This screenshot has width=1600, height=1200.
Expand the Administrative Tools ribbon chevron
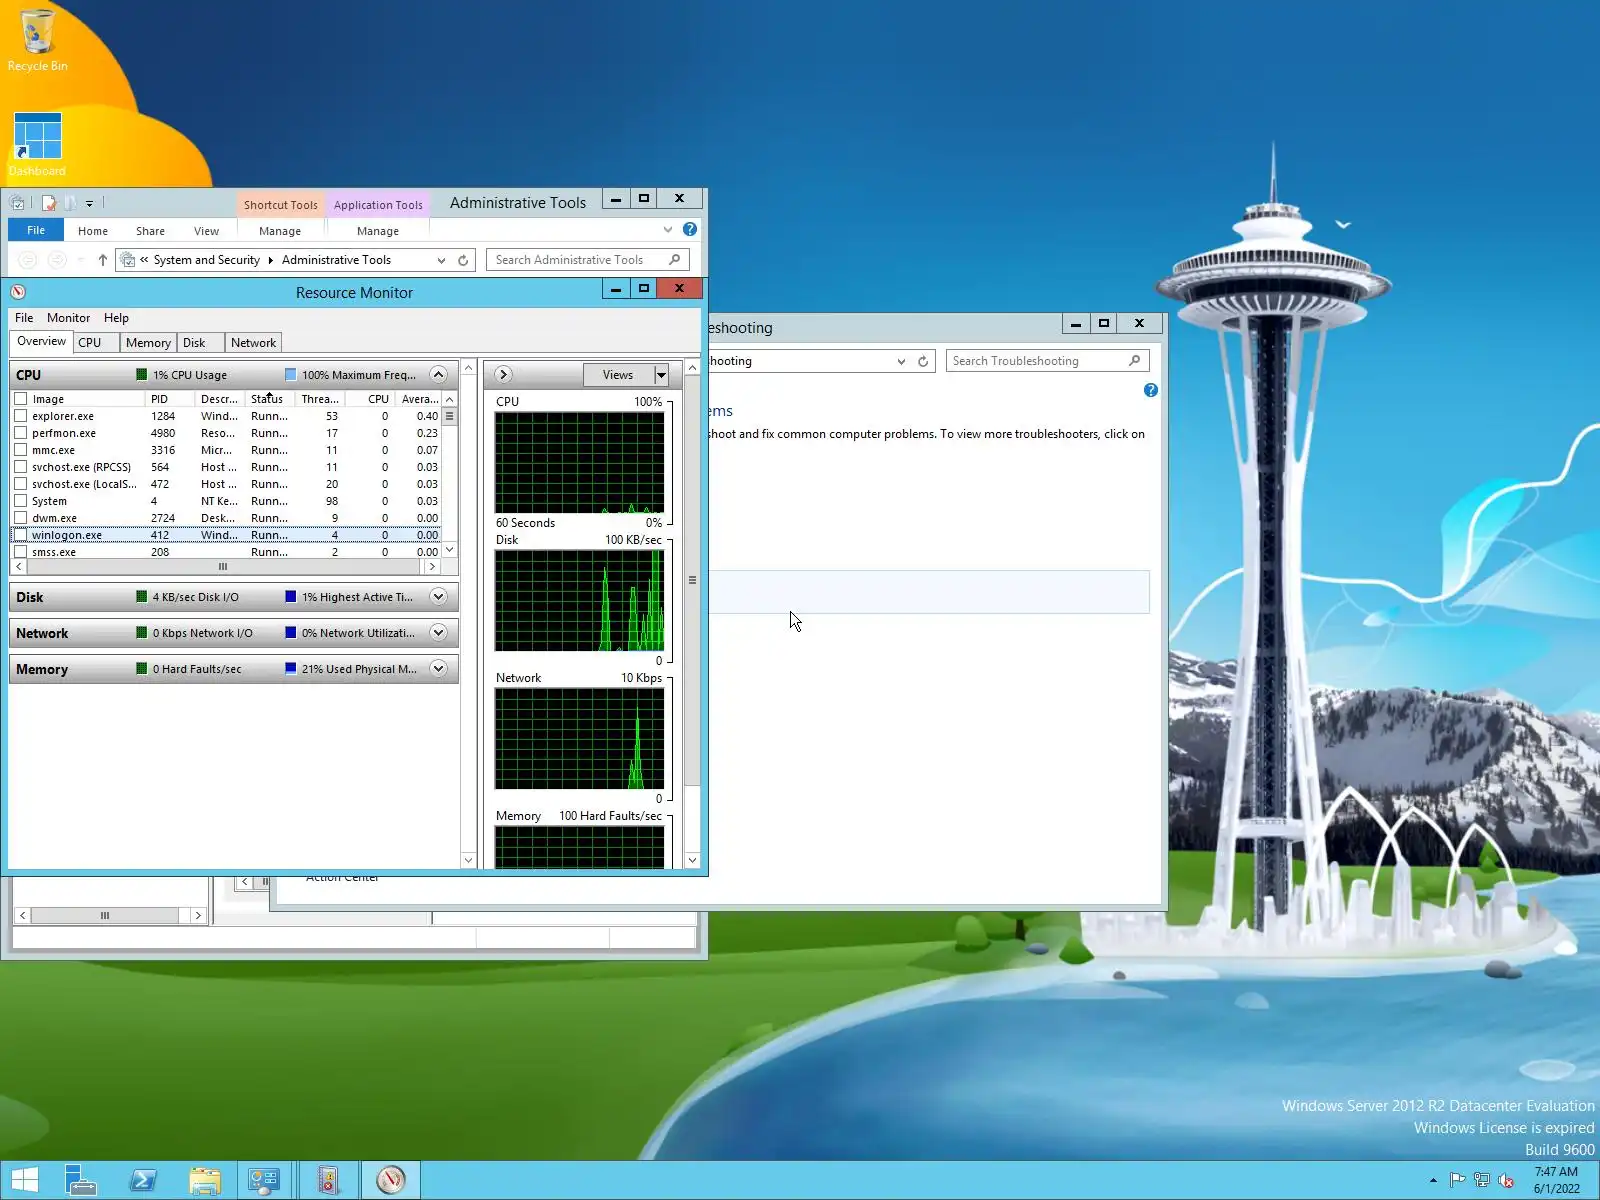(x=668, y=230)
